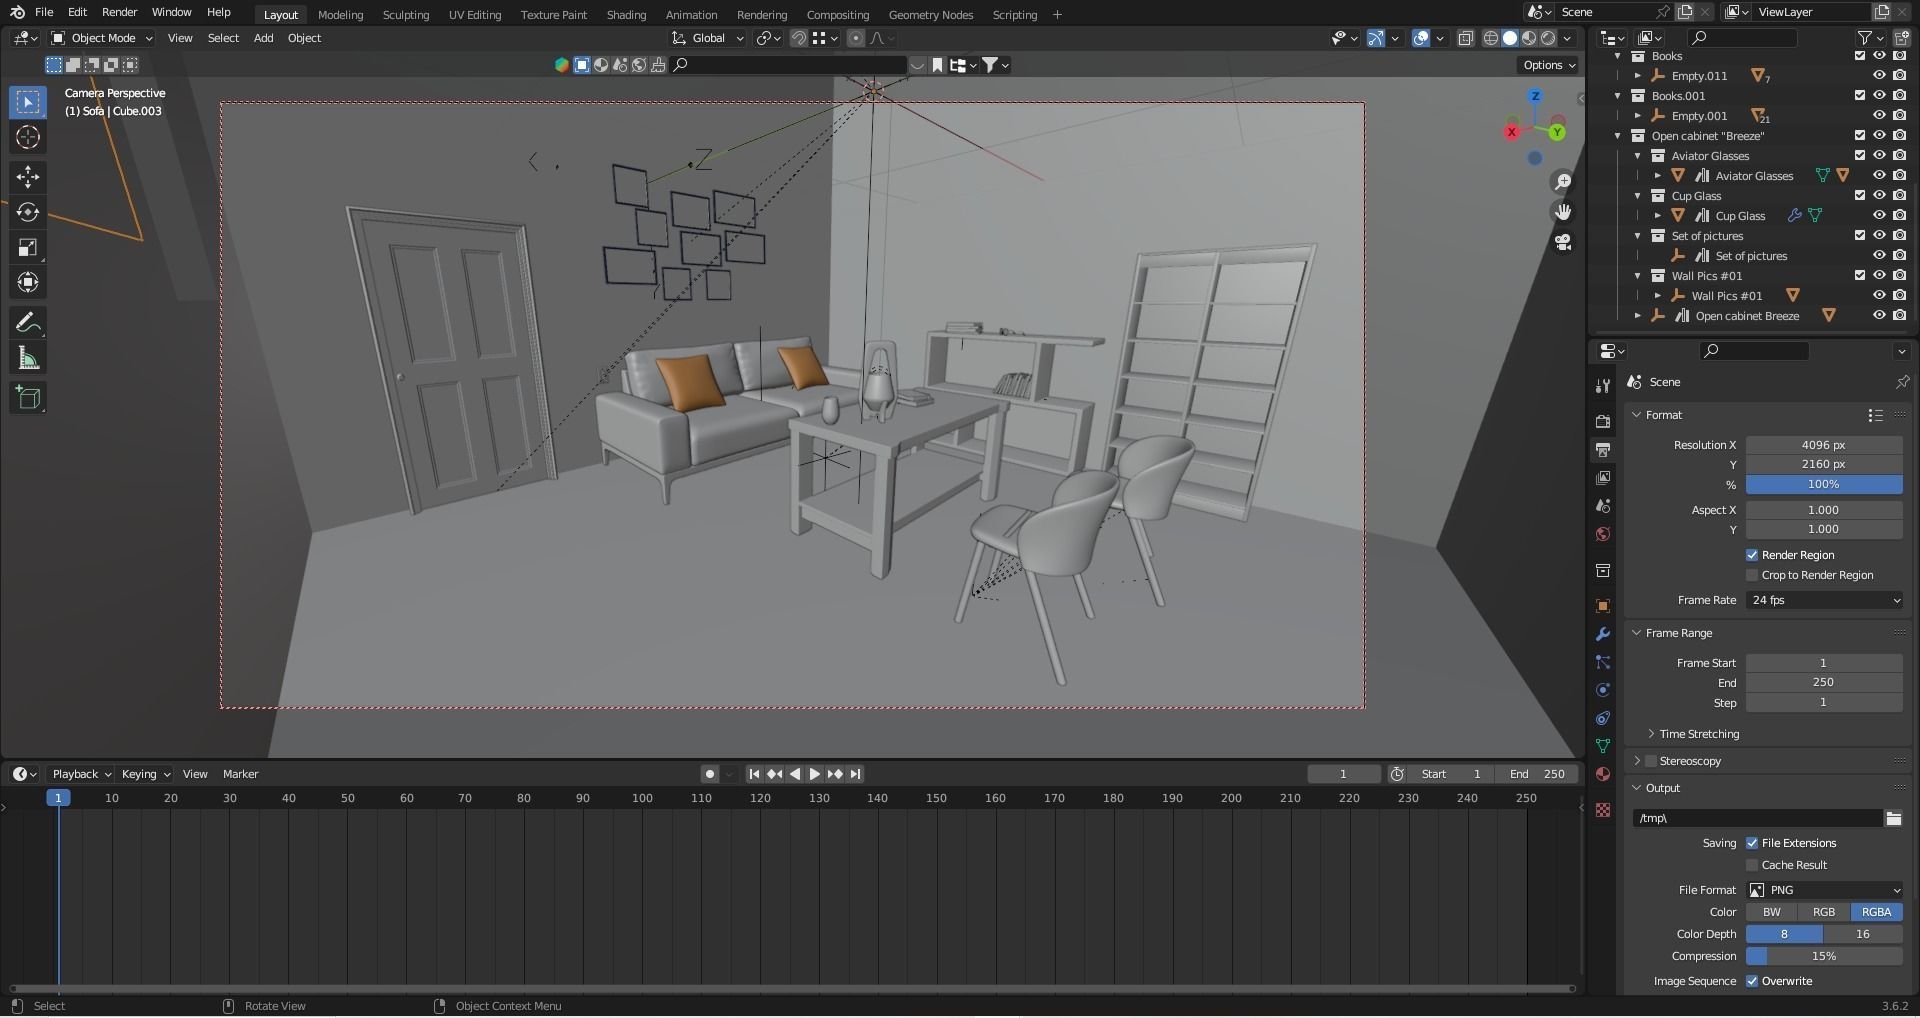Open the Object Data mesh properties tab
This screenshot has height=1018, width=1920.
(x=1603, y=746)
